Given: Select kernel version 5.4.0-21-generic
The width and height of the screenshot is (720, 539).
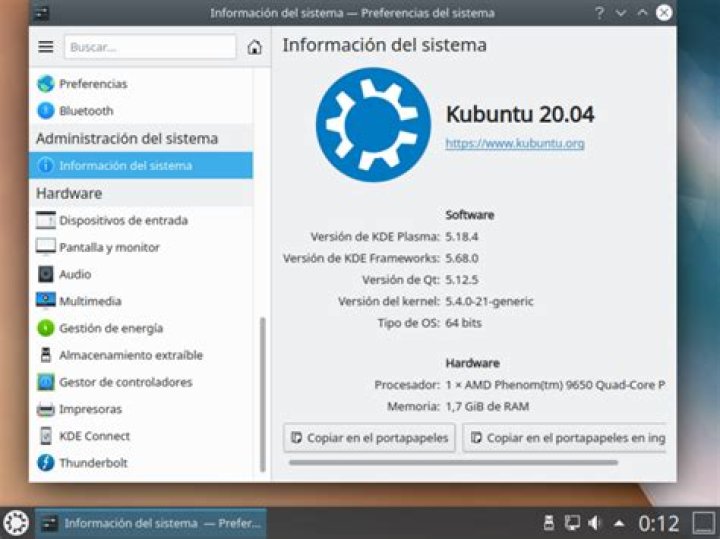Looking at the screenshot, I should (x=489, y=302).
